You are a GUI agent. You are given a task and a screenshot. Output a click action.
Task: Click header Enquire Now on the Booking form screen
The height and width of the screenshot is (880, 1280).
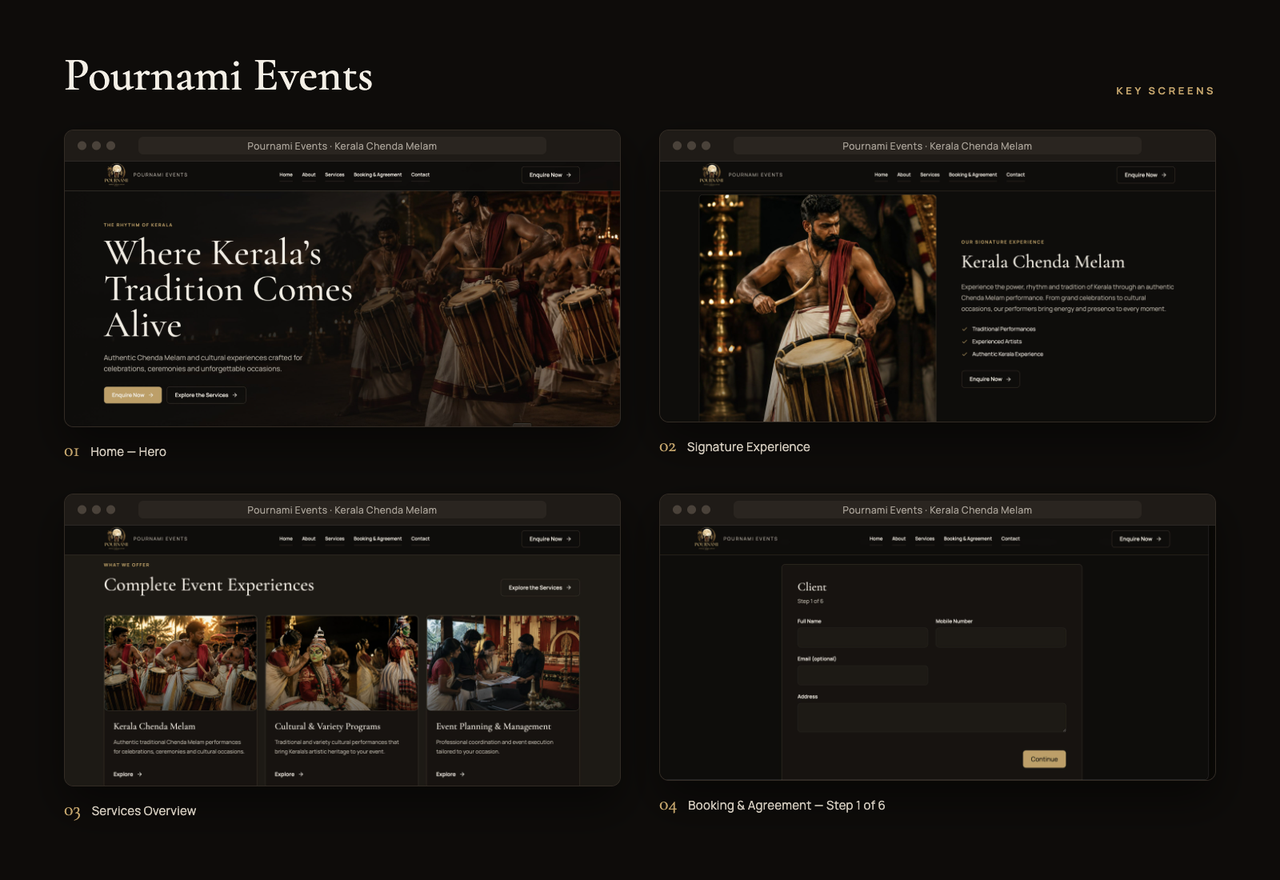(1140, 539)
